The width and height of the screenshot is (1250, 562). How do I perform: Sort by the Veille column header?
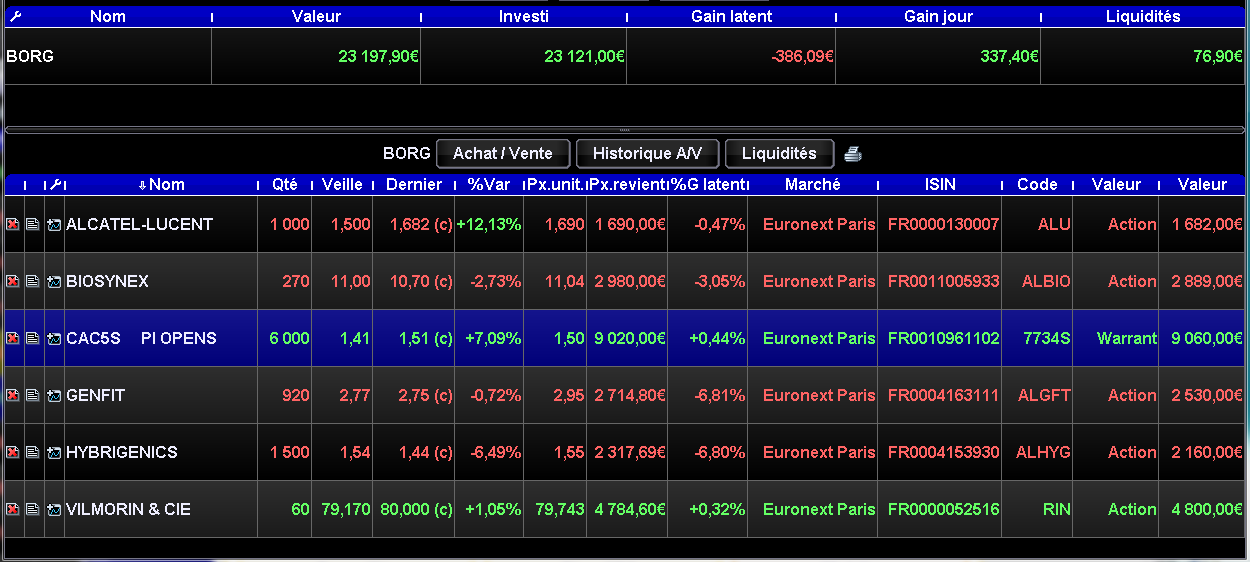342,184
